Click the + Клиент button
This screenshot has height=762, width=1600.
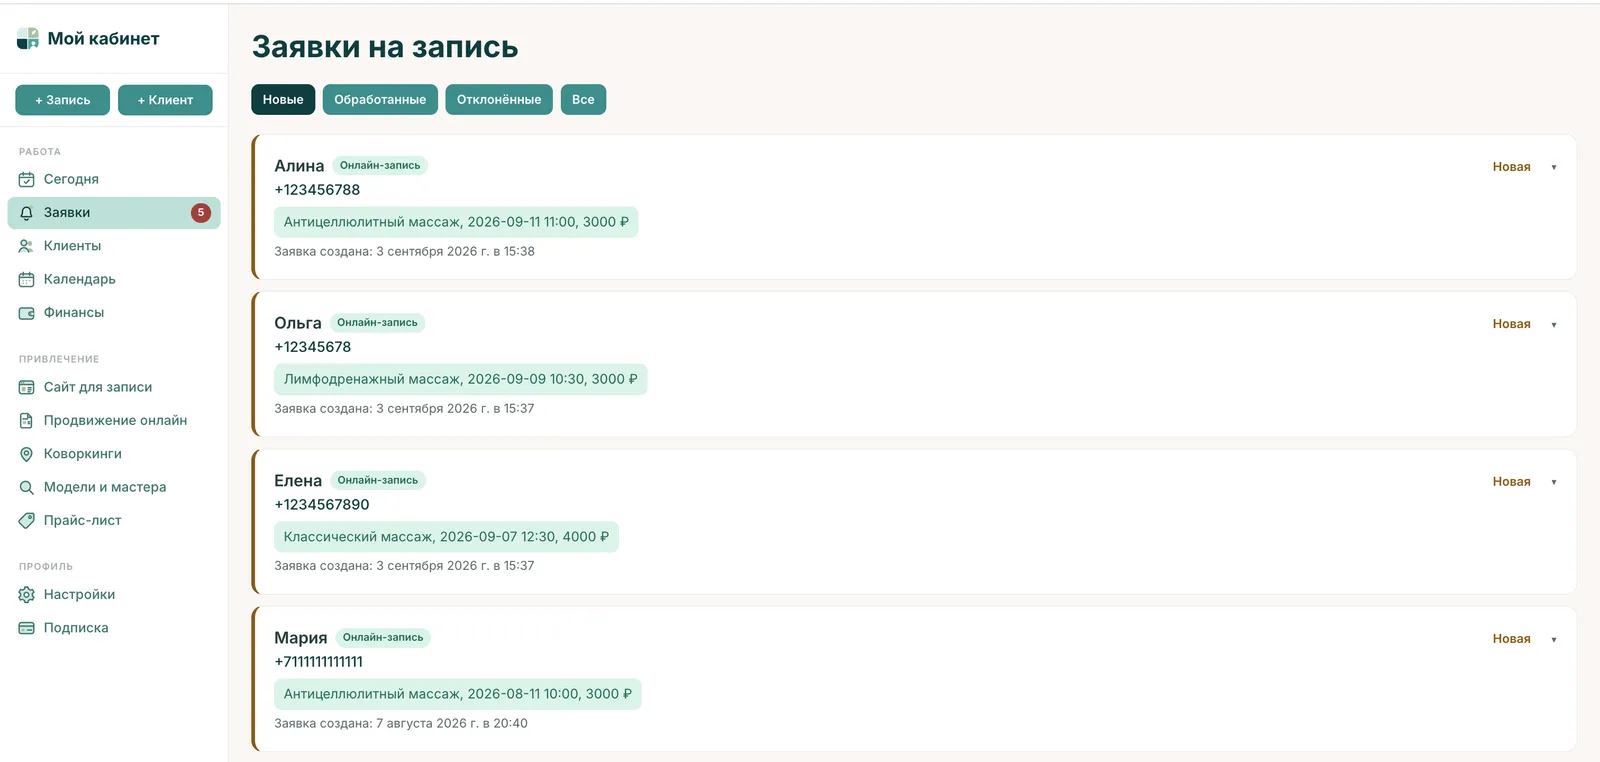(x=165, y=100)
